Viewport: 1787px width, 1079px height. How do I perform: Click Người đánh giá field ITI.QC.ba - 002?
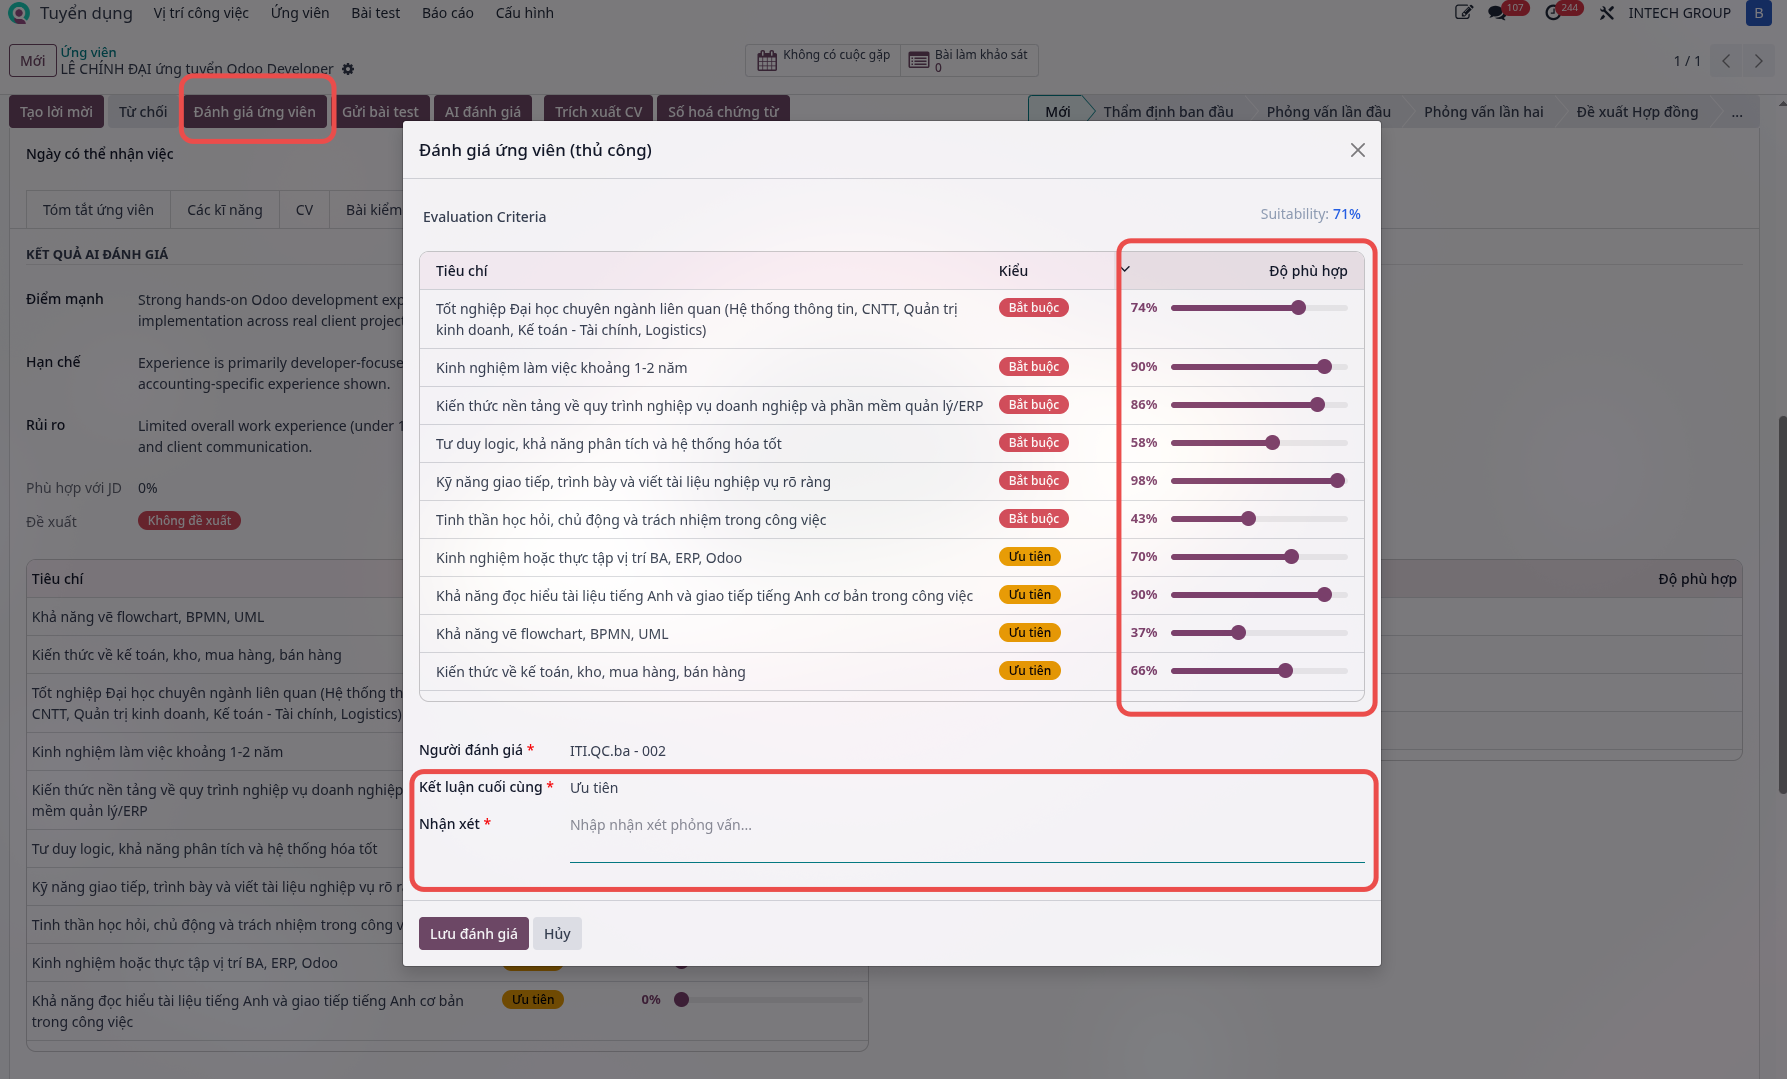coord(967,751)
